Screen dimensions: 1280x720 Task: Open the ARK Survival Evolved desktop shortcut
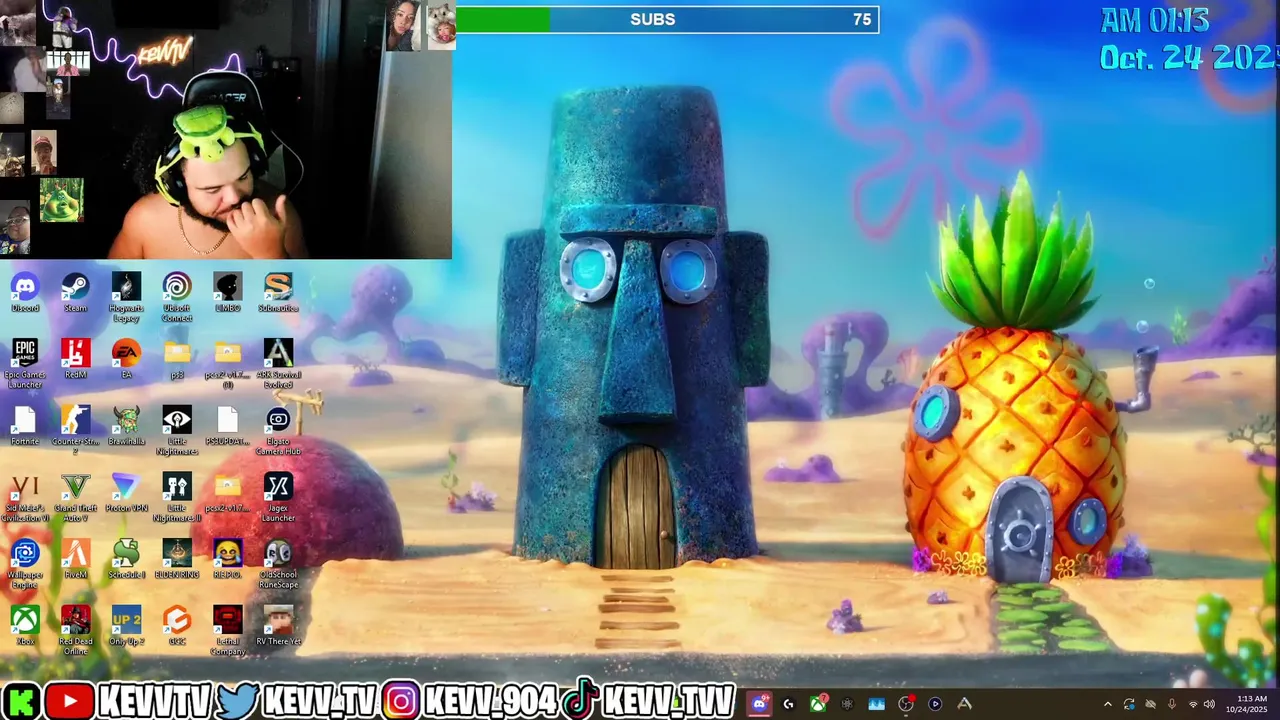(278, 364)
